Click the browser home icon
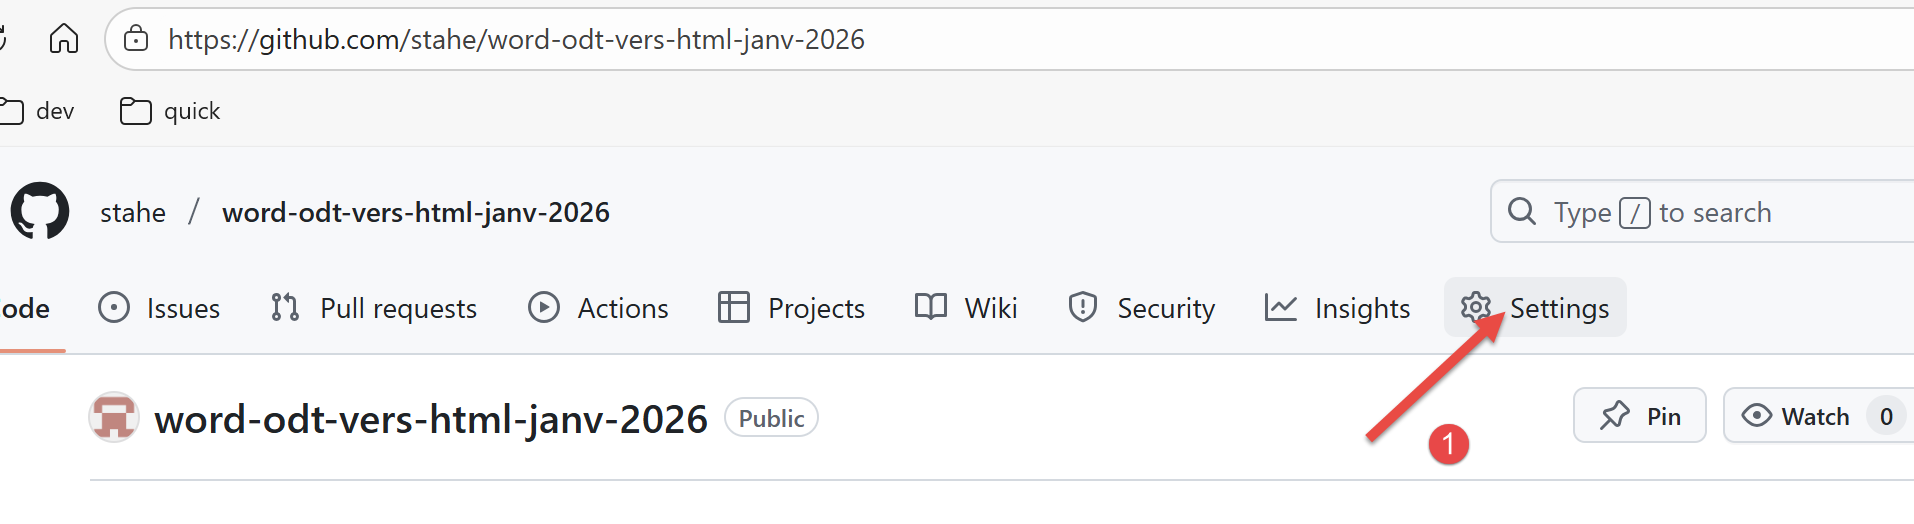Image resolution: width=1914 pixels, height=524 pixels. [x=64, y=39]
